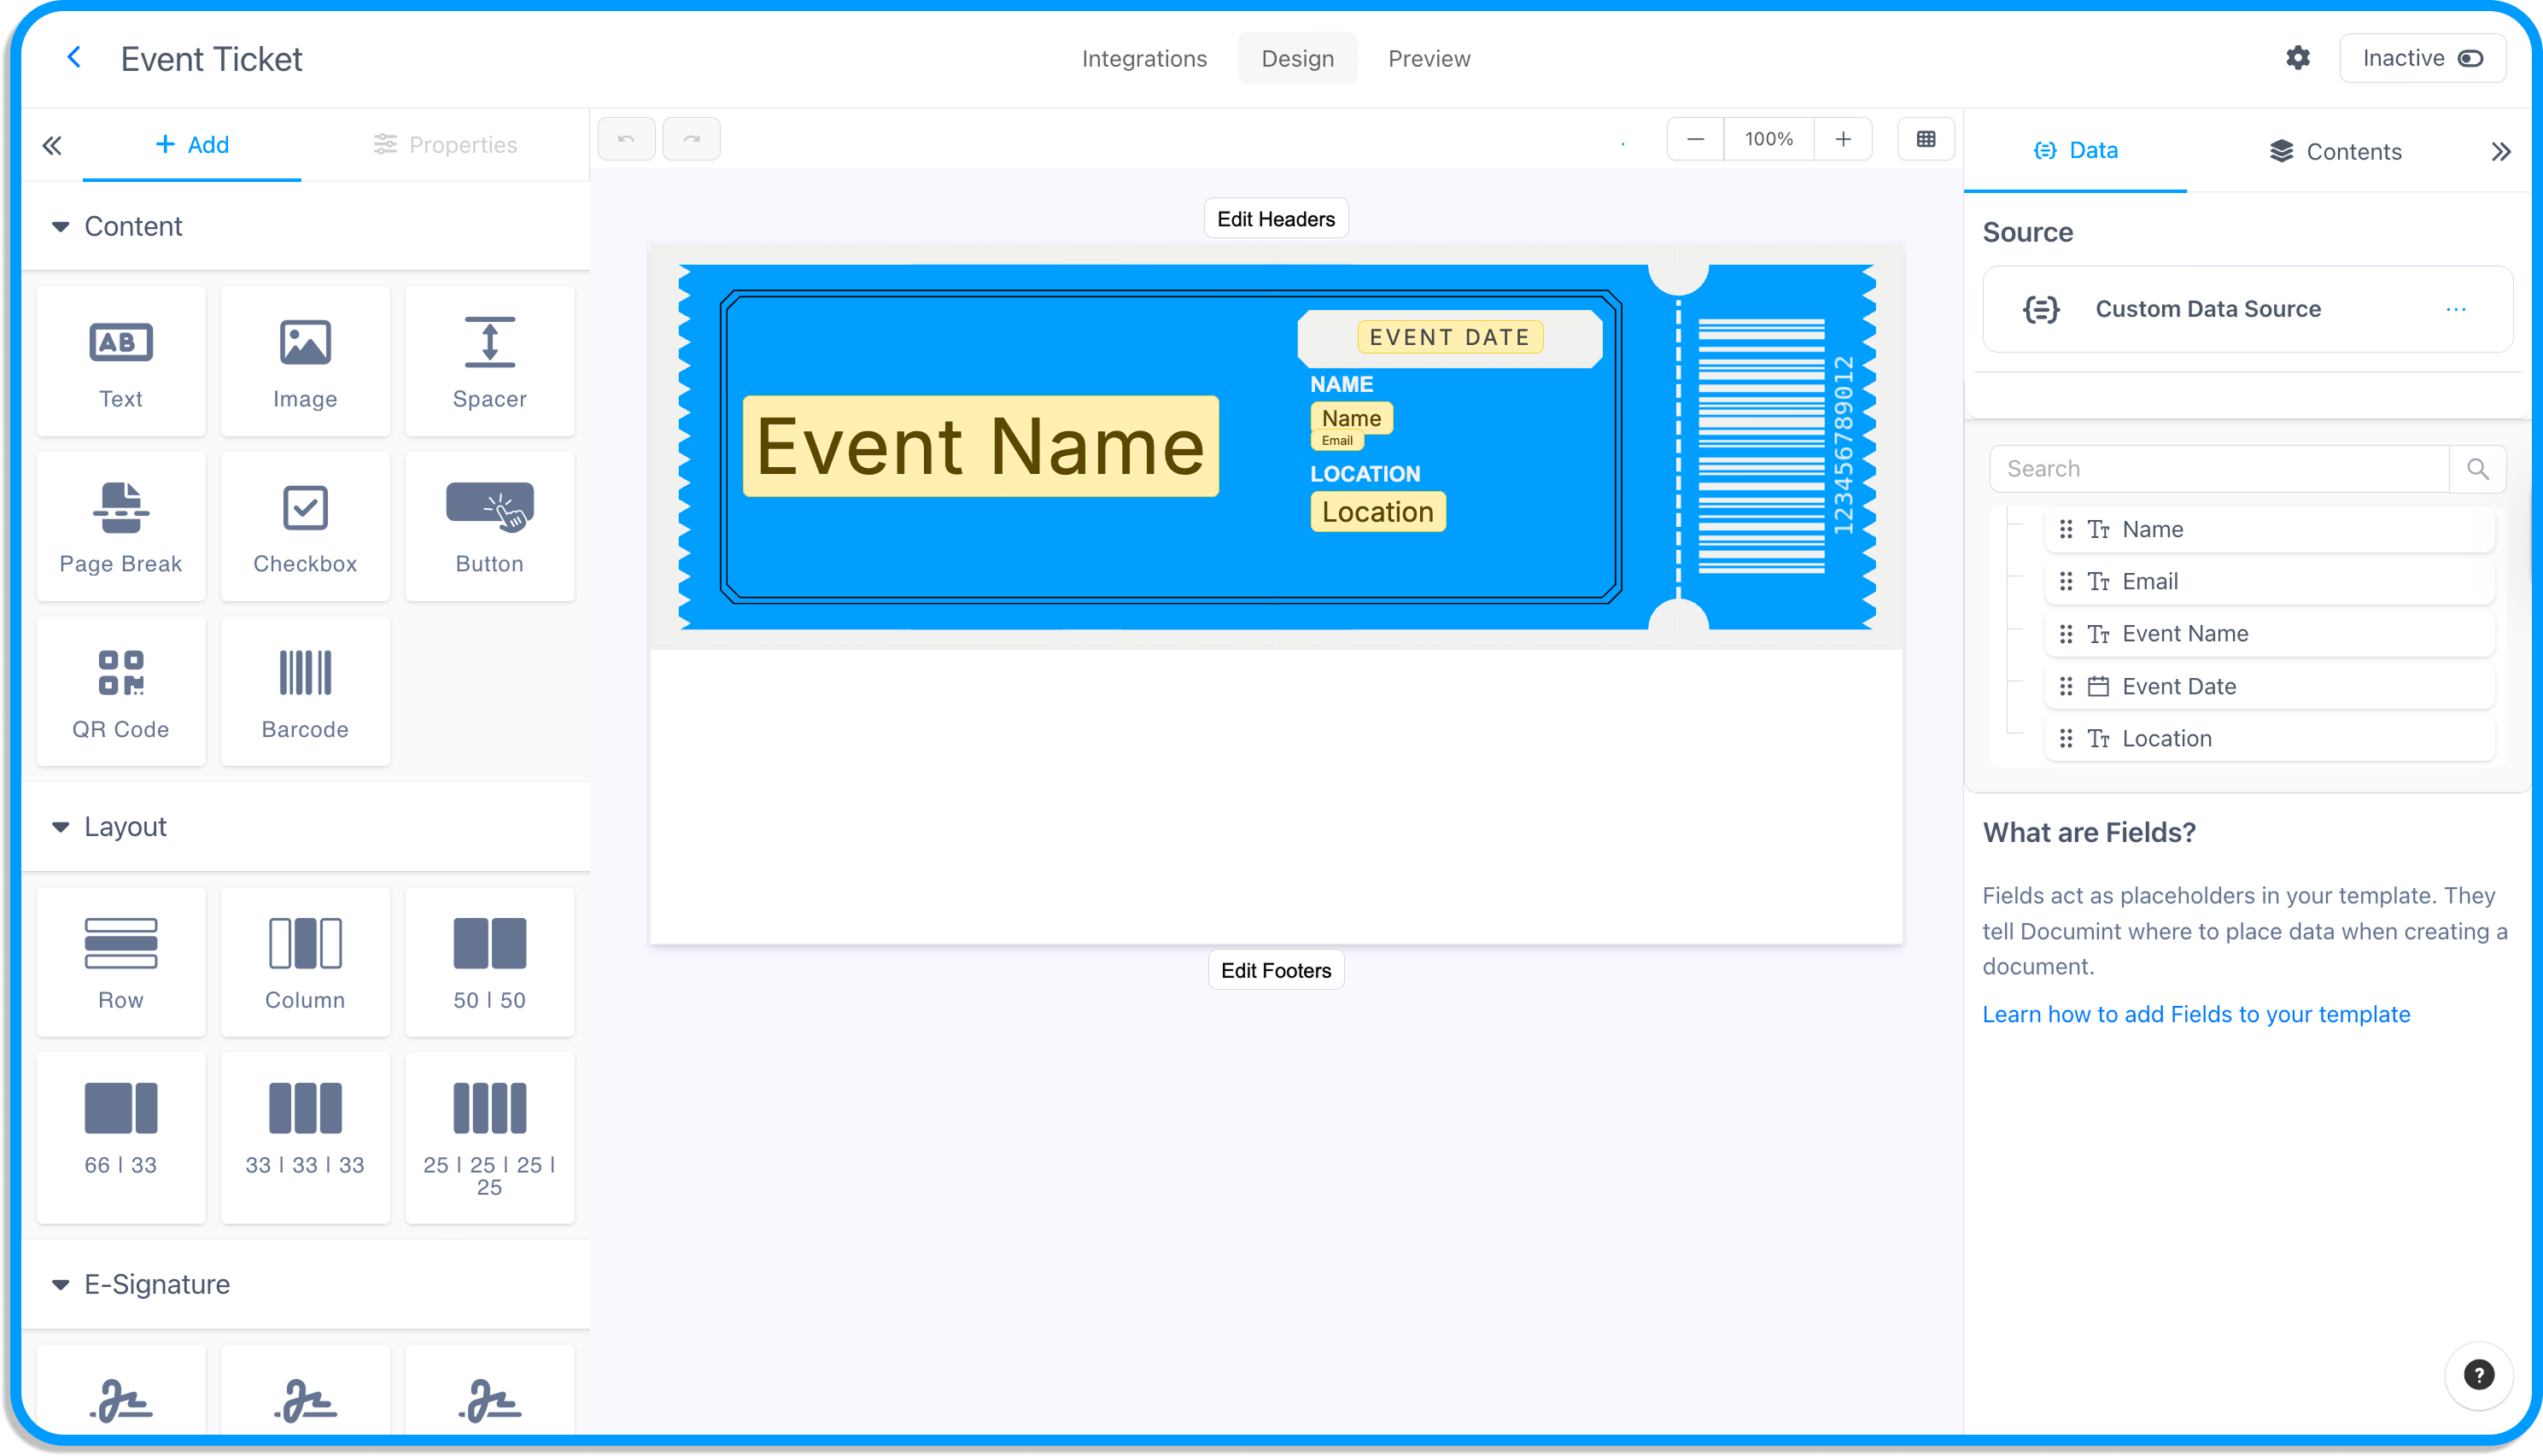Add a Checkbox element
2543x1456 pixels.
coord(305,526)
